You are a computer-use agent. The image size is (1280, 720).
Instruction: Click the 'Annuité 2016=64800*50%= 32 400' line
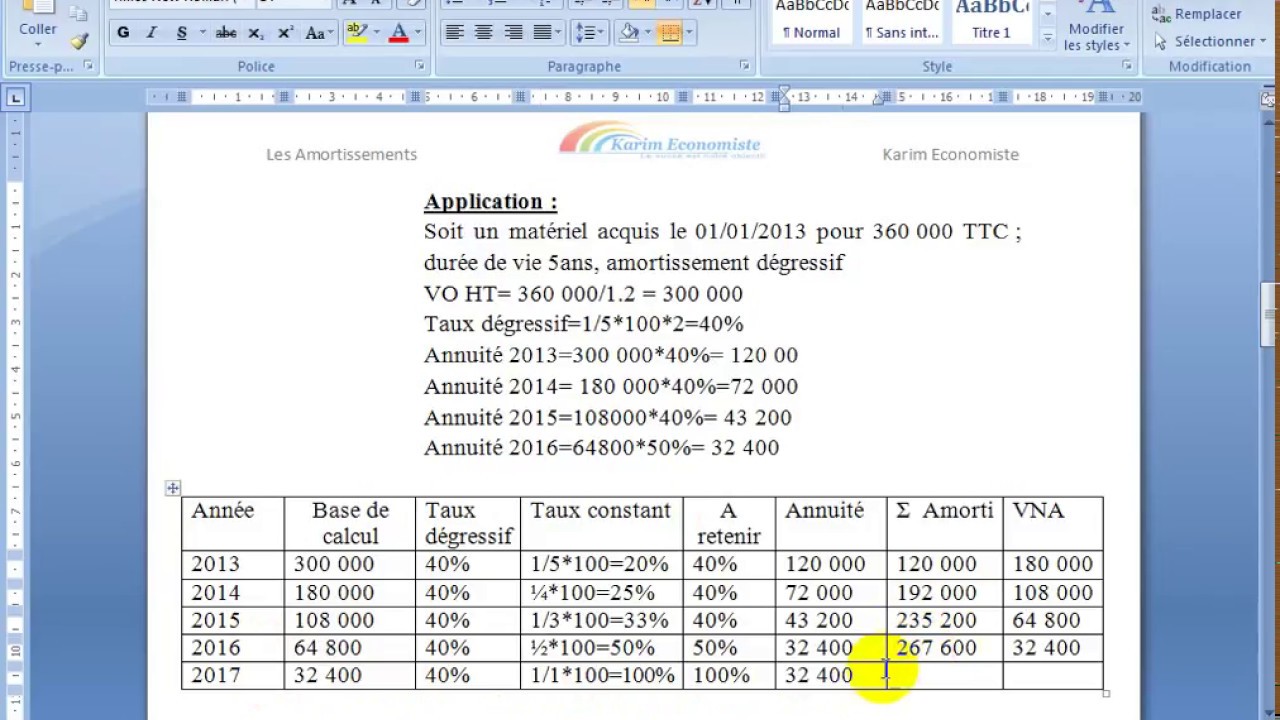coord(601,448)
